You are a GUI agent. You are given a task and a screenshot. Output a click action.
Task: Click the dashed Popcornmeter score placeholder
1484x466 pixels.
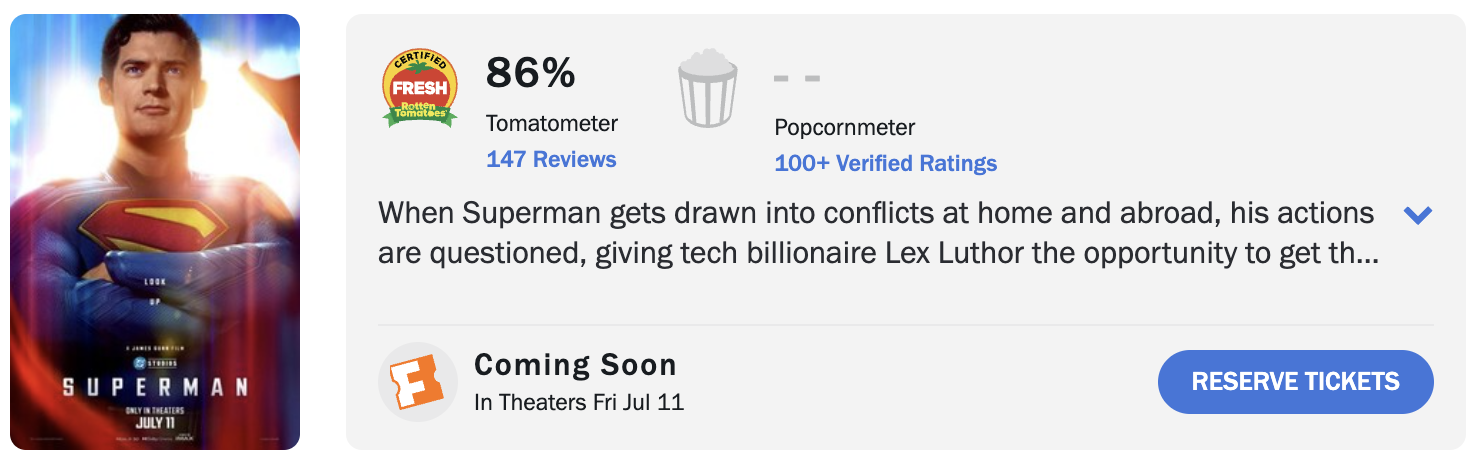point(798,78)
